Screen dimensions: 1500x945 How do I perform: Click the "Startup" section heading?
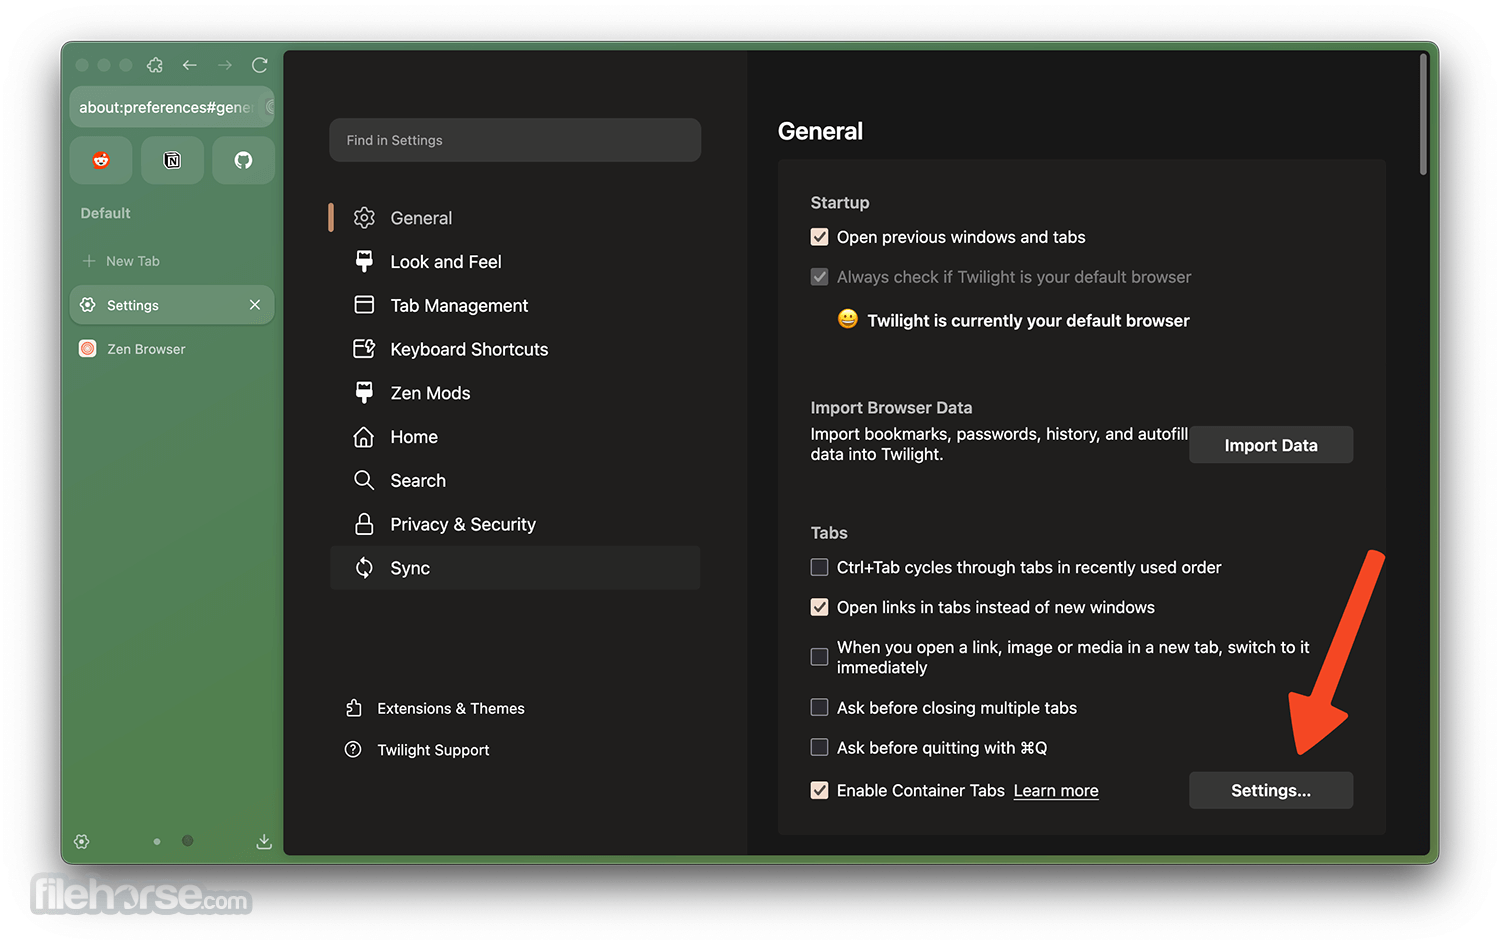pyautogui.click(x=840, y=203)
